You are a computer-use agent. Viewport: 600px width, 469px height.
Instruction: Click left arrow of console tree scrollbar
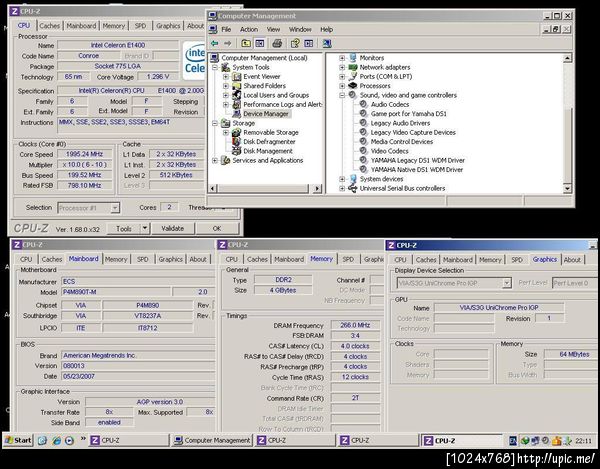pos(213,189)
